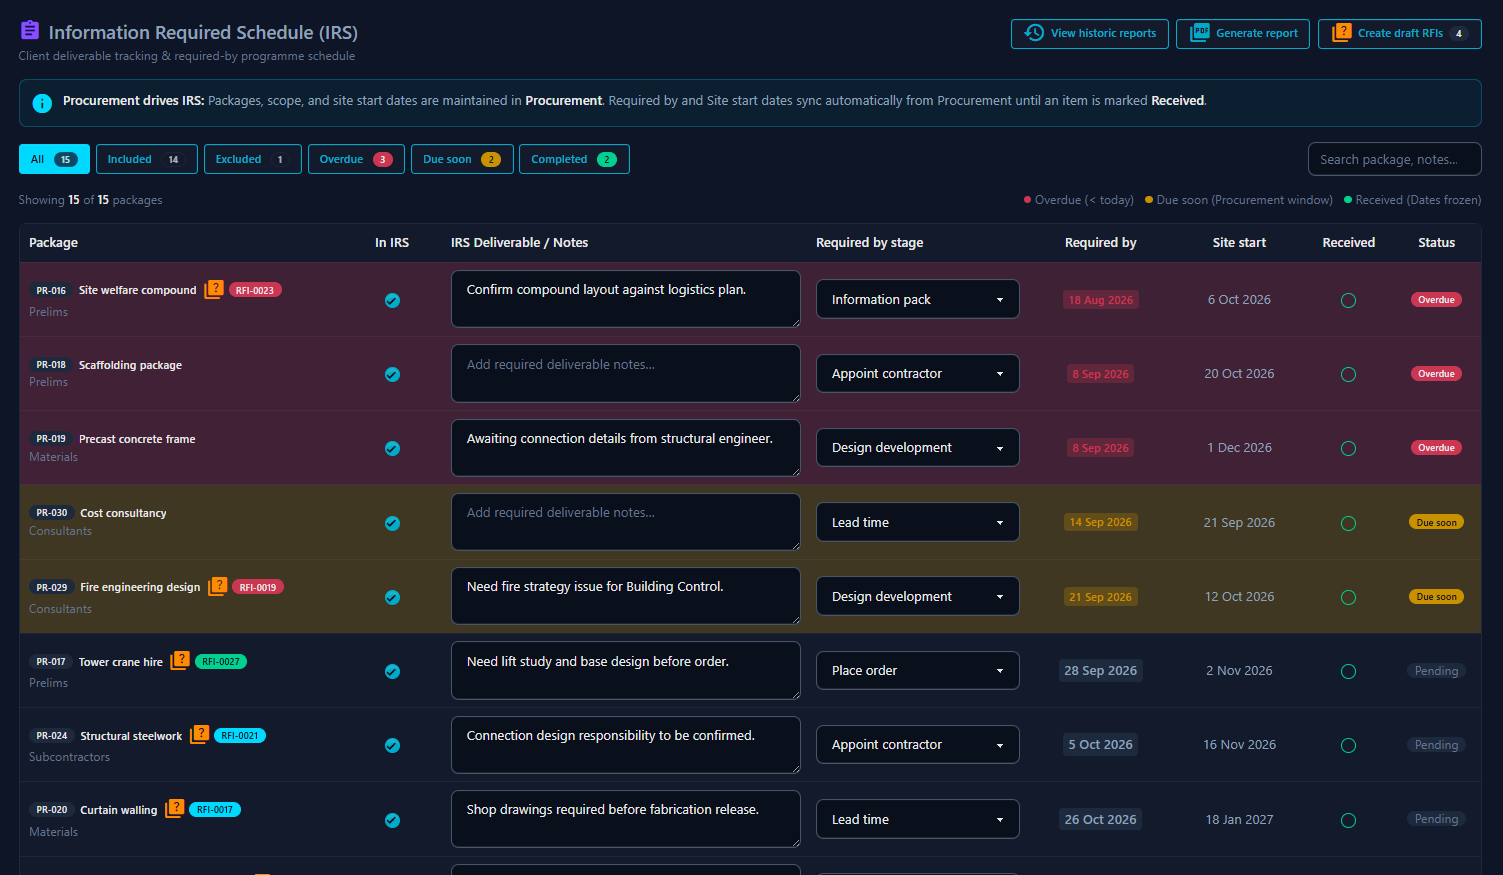
Task: Open the RFI-0017 tag
Action: pos(215,810)
